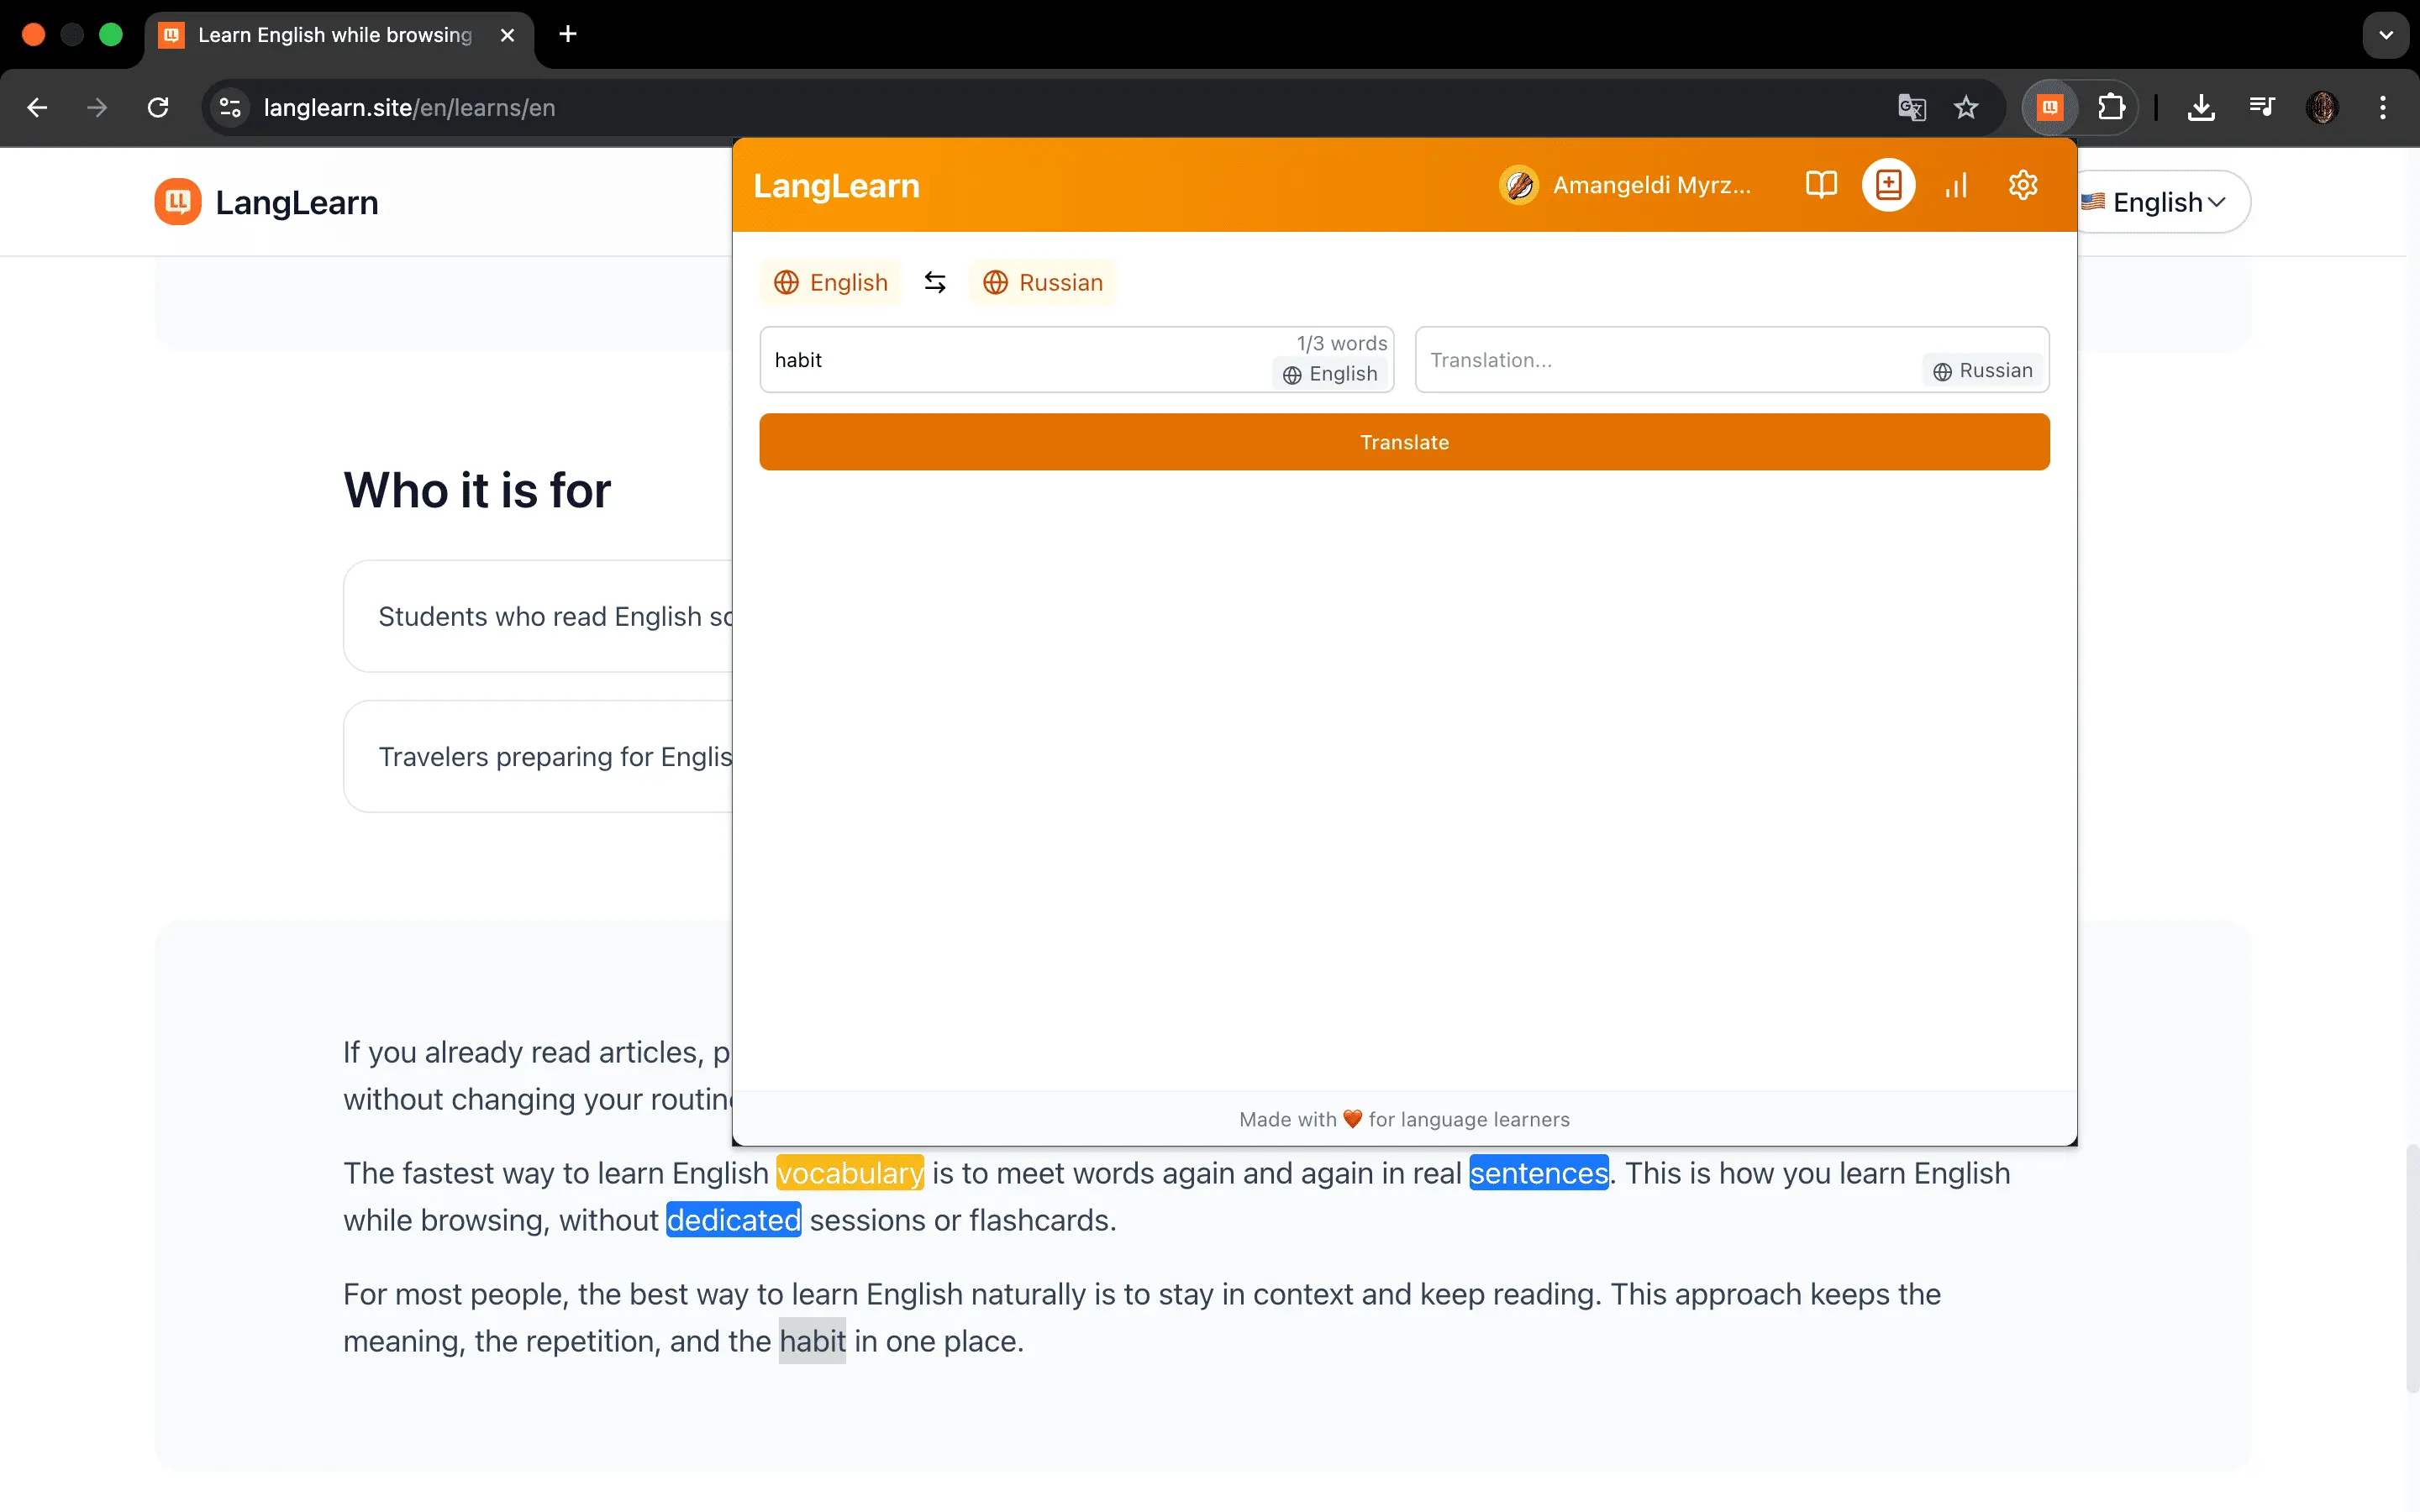Click the highlighted word dedicated
Screen dimensions: 2420x1512
point(734,1220)
